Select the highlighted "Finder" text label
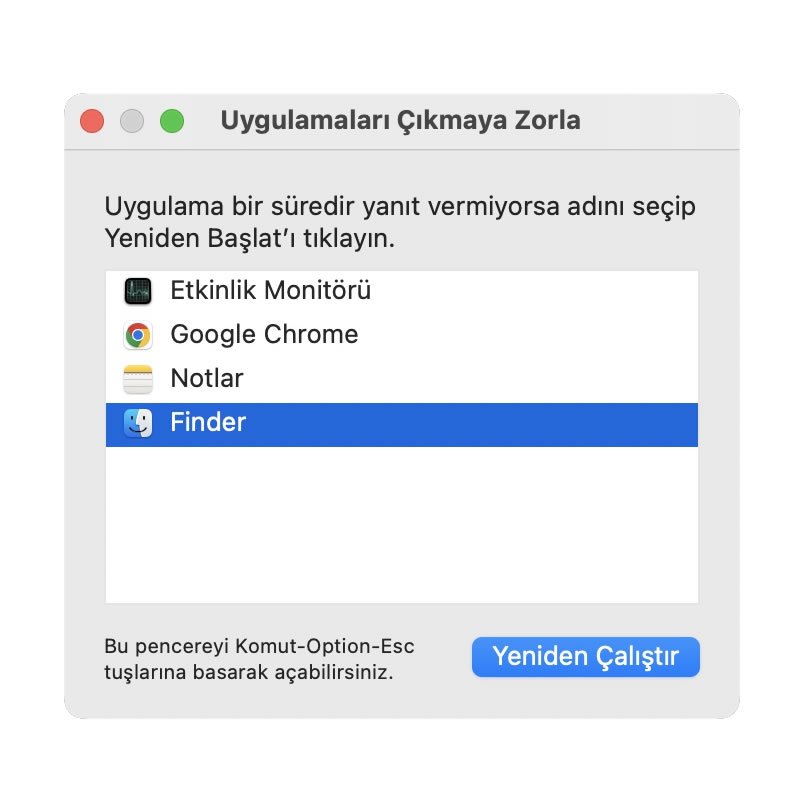 click(x=208, y=423)
